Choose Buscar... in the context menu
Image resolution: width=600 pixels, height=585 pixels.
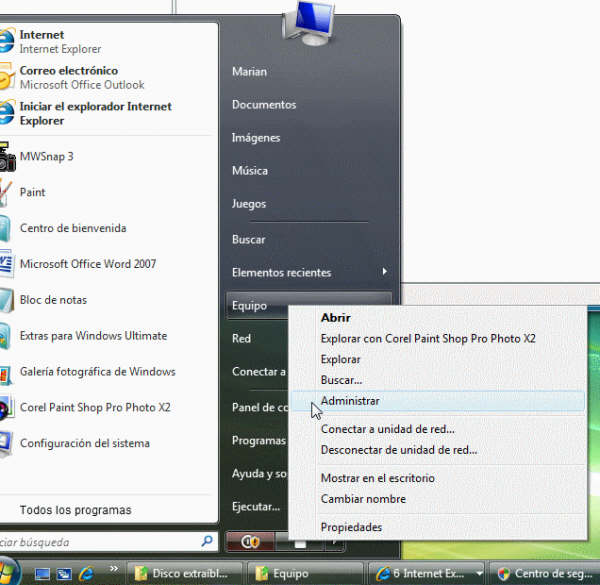[438, 380]
